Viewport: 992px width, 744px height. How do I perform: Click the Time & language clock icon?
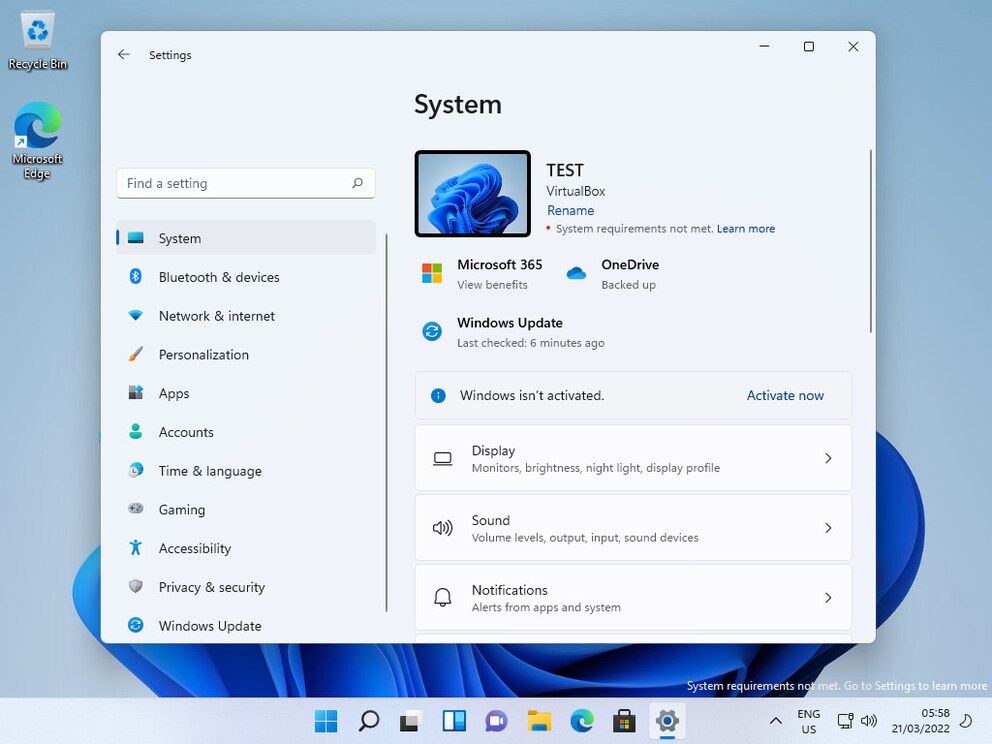pos(135,470)
